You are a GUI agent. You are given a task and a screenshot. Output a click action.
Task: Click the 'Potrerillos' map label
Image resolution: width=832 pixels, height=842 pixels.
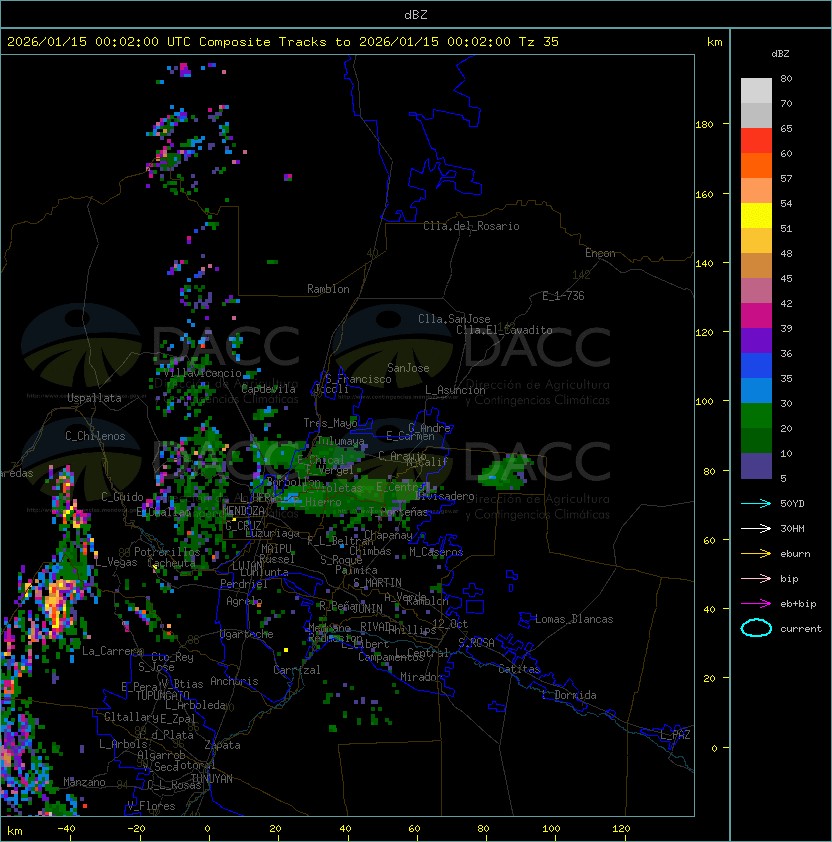tap(167, 552)
